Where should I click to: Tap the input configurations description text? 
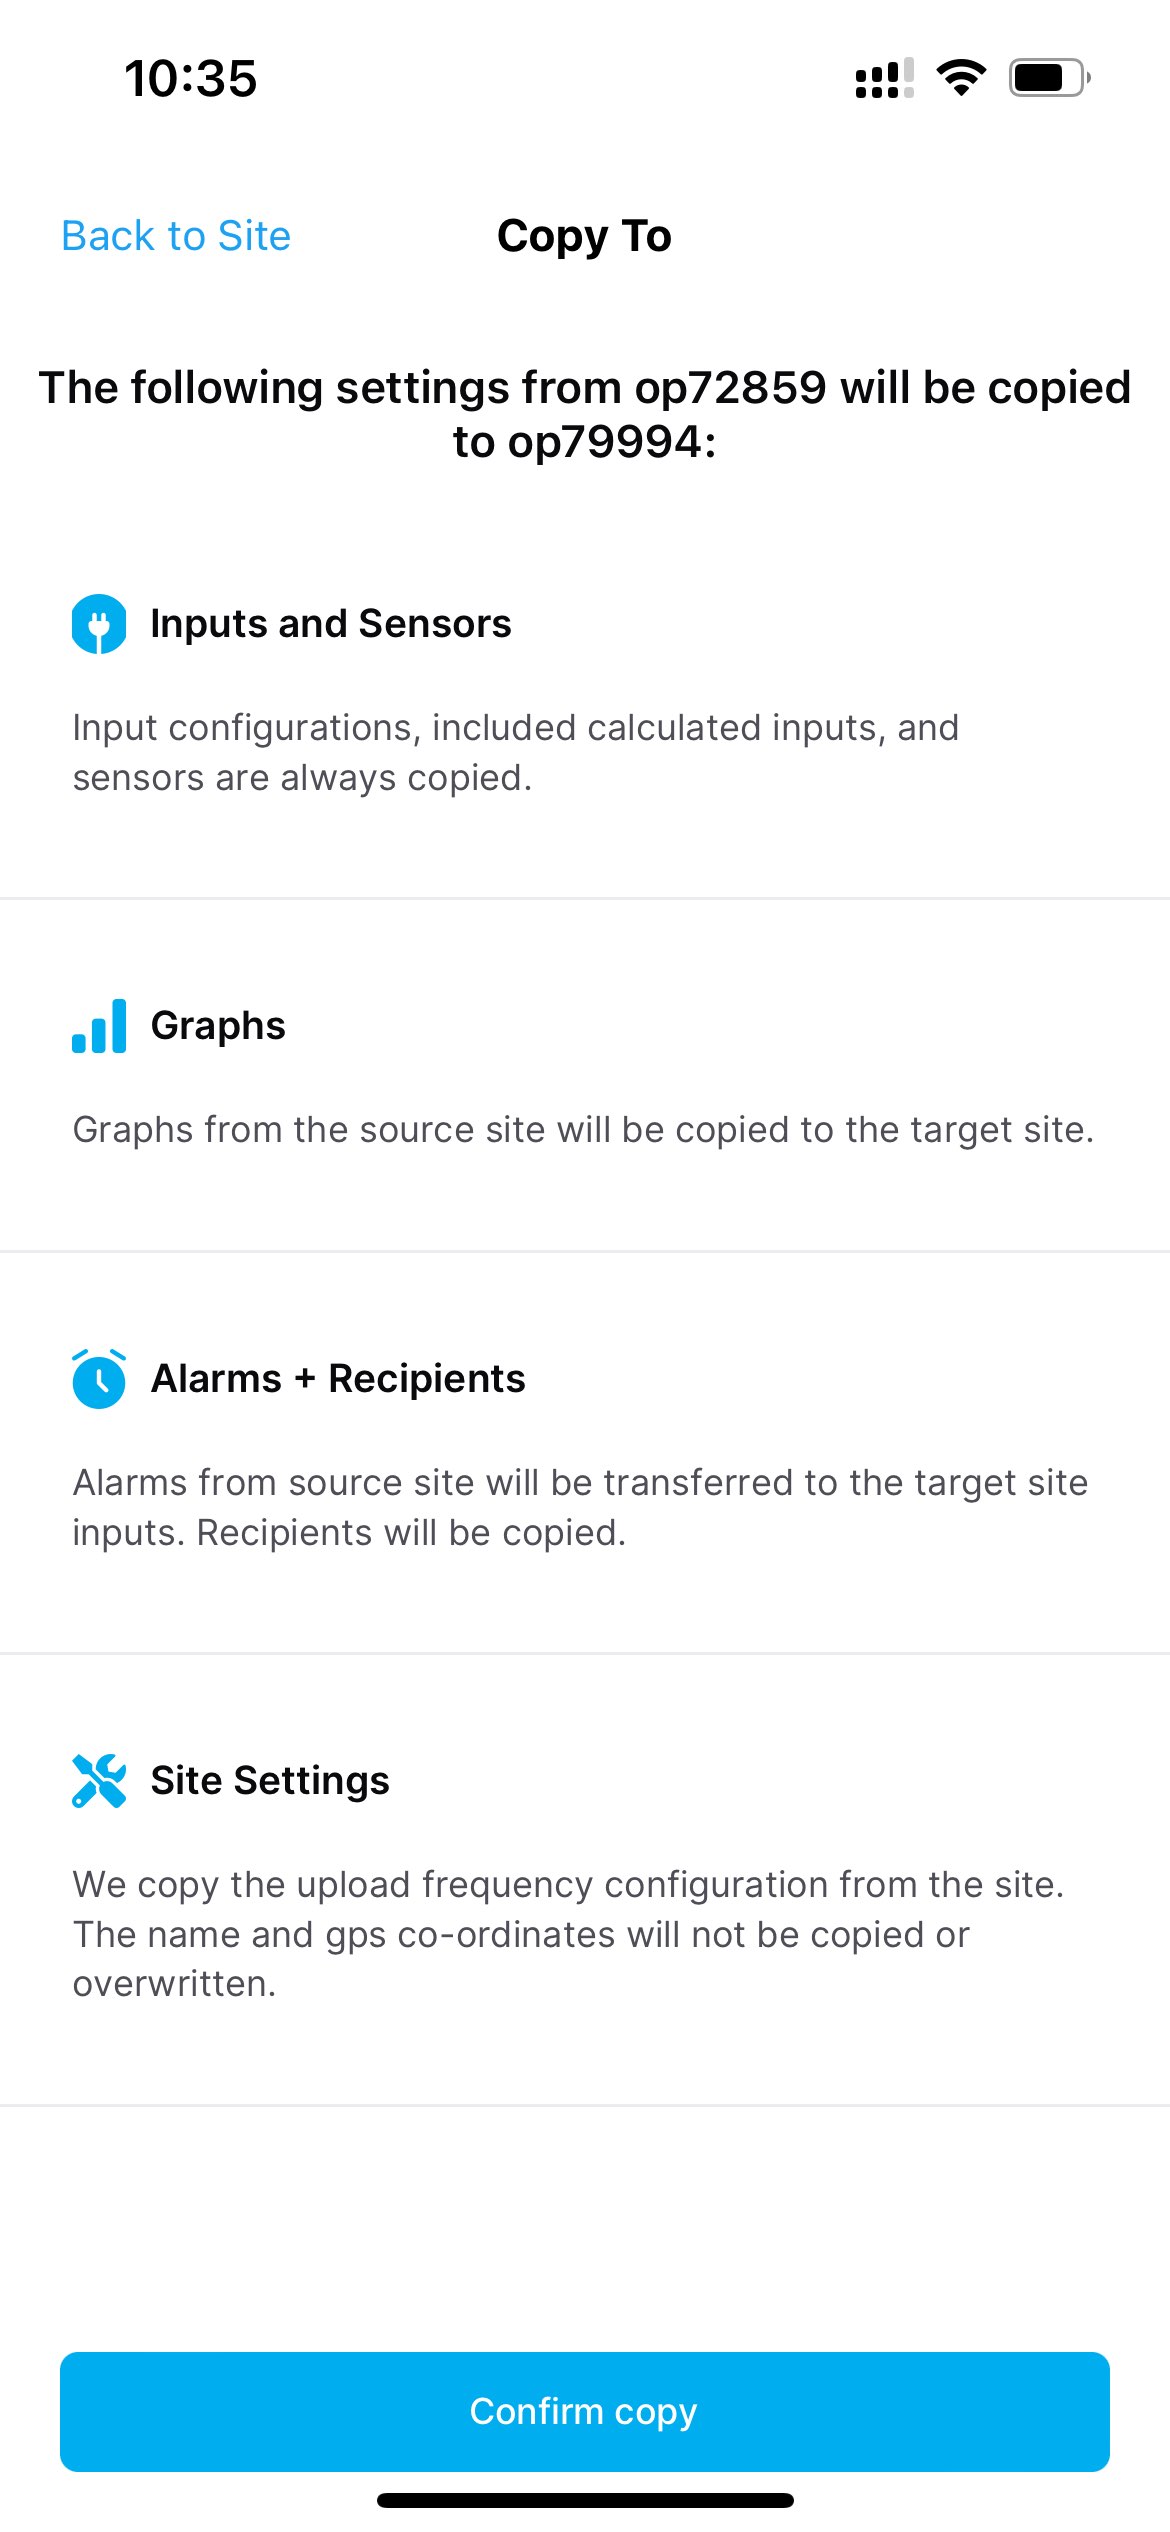[515, 752]
